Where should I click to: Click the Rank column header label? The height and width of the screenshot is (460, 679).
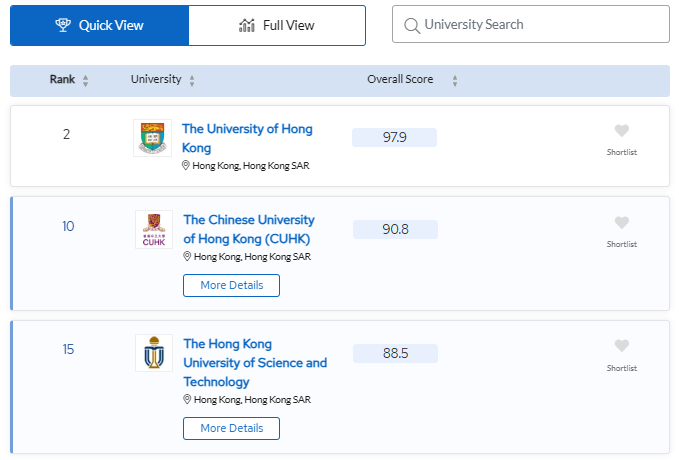62,79
